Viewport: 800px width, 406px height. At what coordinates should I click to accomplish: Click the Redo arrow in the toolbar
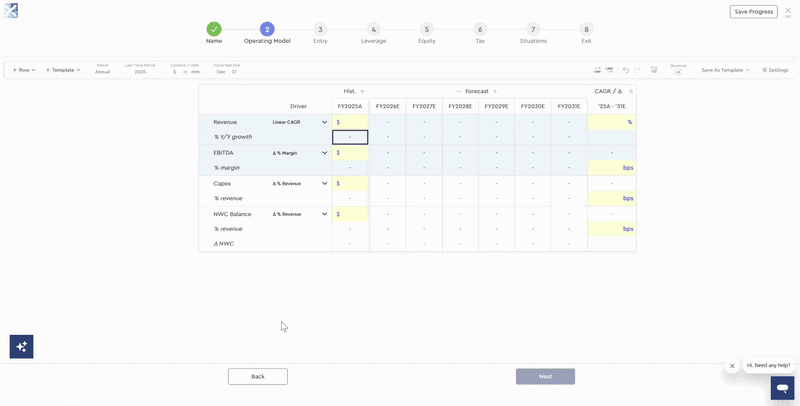point(637,70)
